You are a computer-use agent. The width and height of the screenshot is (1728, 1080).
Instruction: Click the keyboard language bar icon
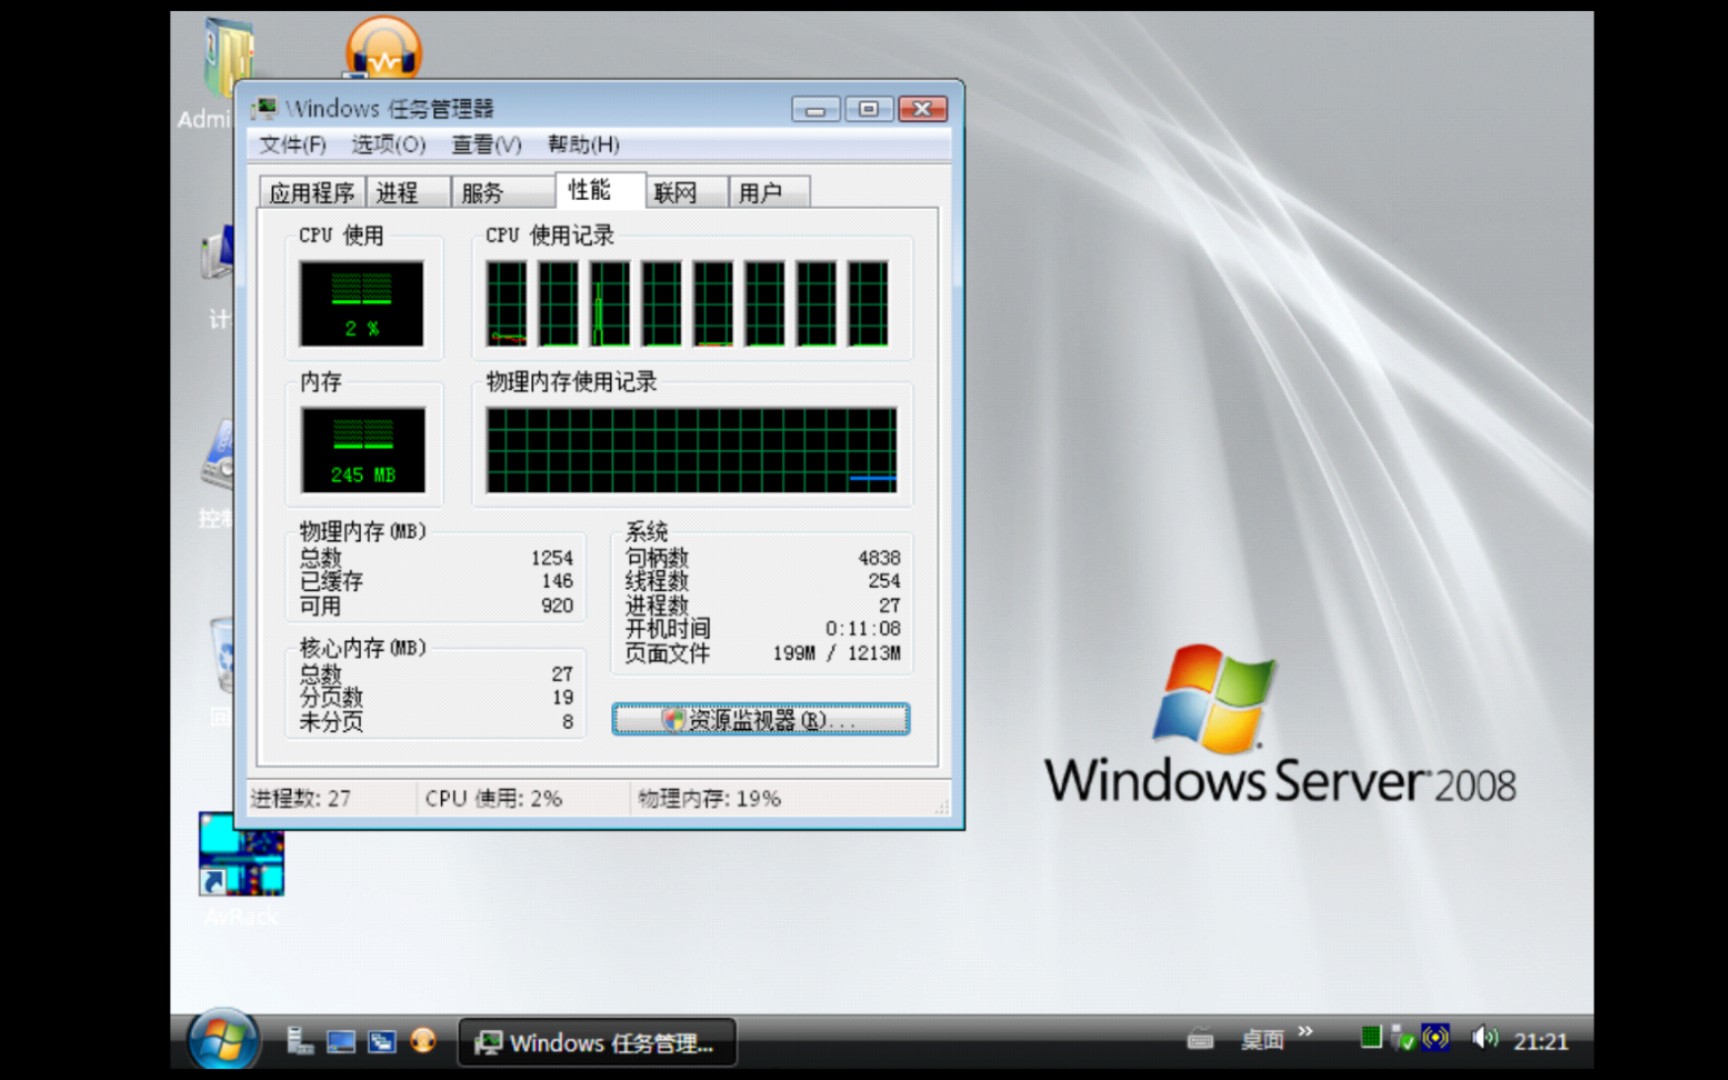click(x=1200, y=1041)
